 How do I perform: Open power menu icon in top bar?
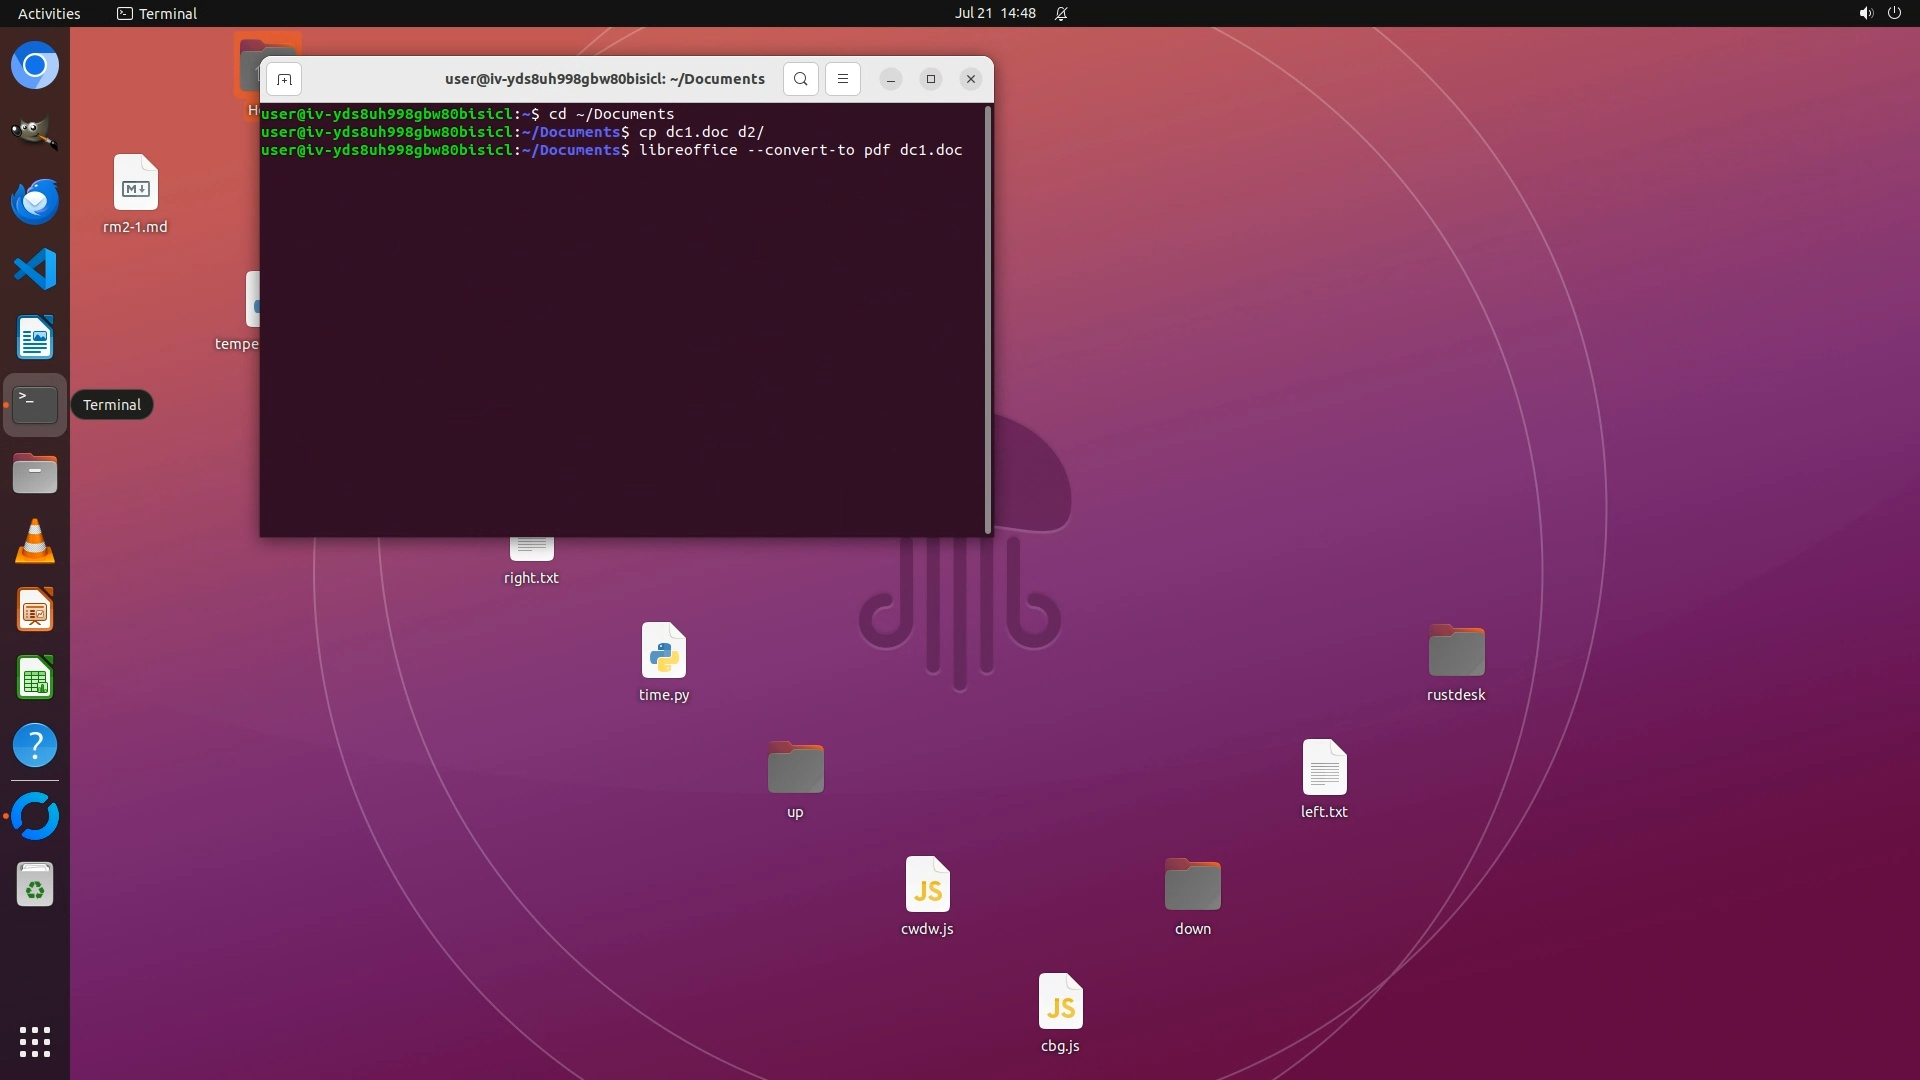click(1894, 13)
